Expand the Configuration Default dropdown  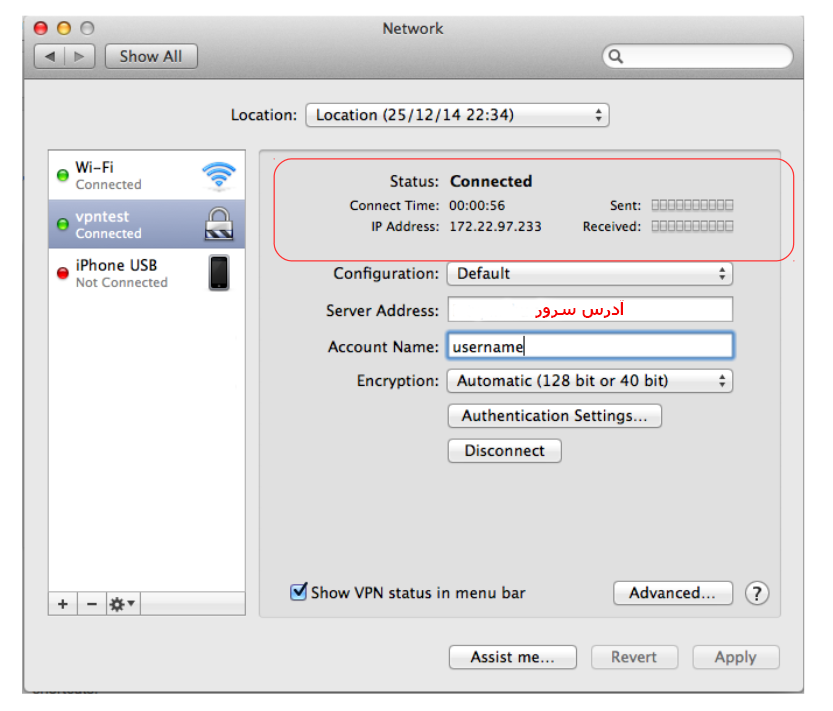point(590,273)
